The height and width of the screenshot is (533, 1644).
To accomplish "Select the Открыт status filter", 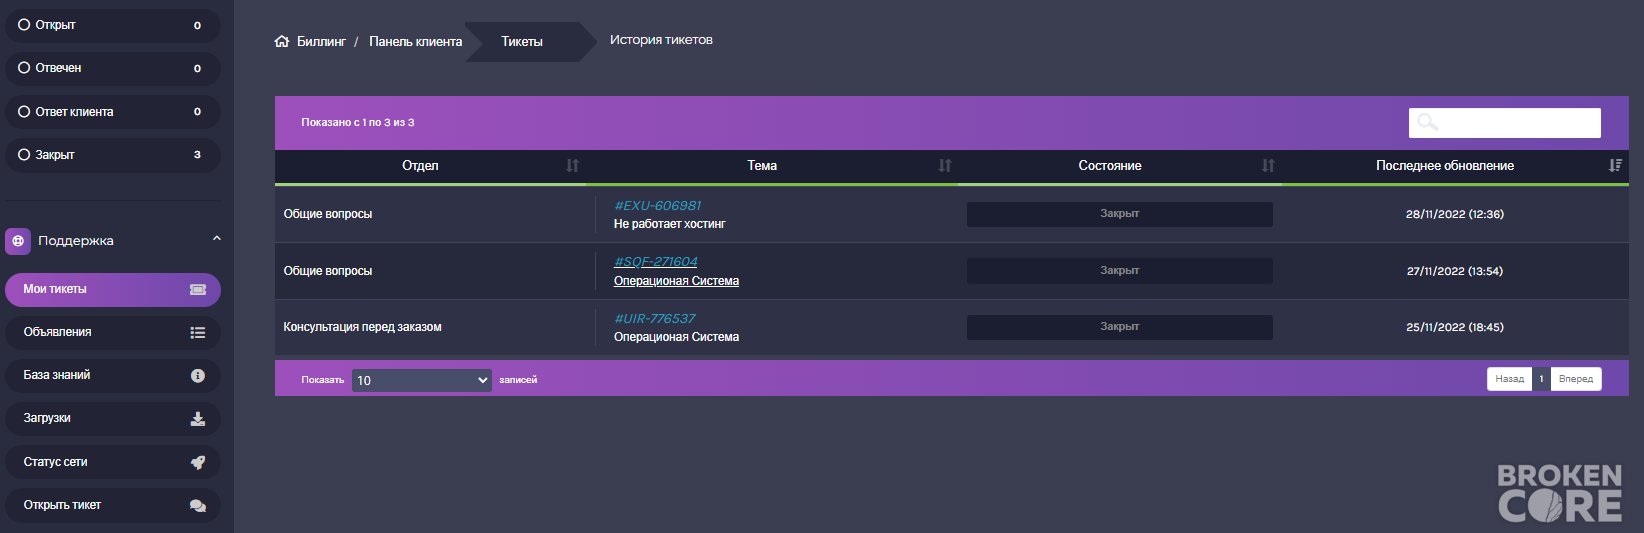I will [113, 25].
